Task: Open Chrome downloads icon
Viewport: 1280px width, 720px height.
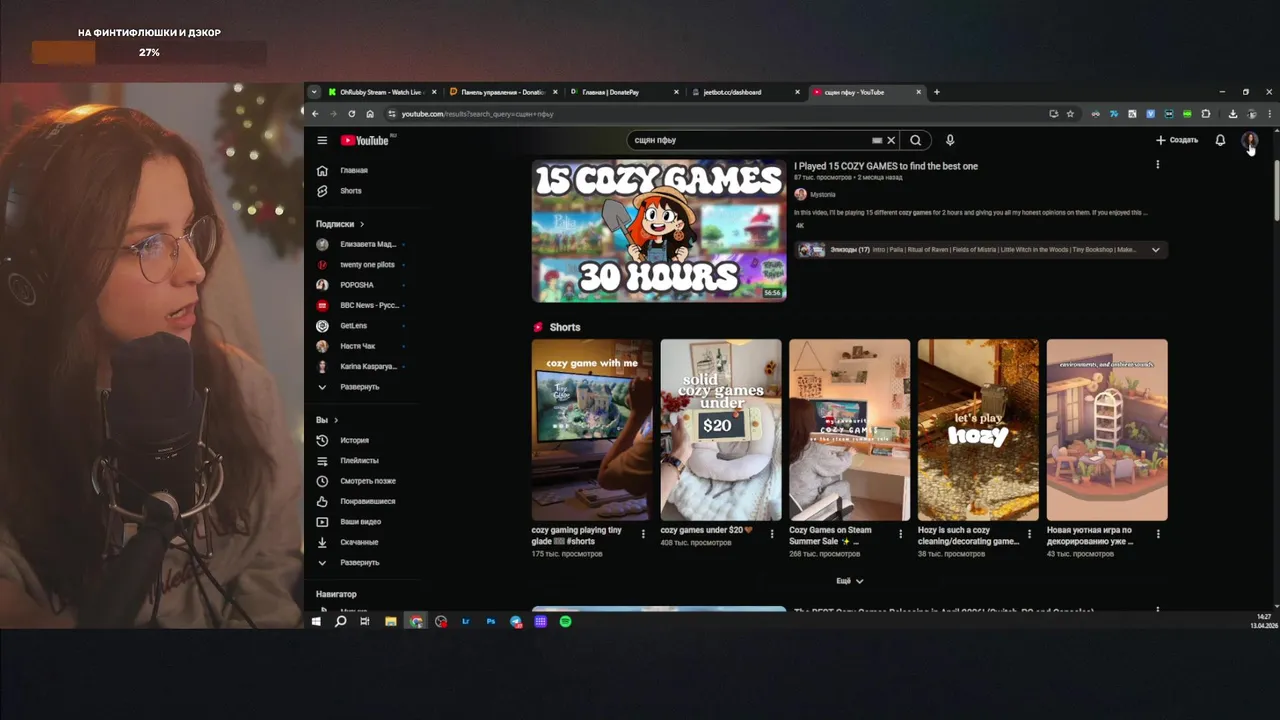Action: tap(1233, 114)
